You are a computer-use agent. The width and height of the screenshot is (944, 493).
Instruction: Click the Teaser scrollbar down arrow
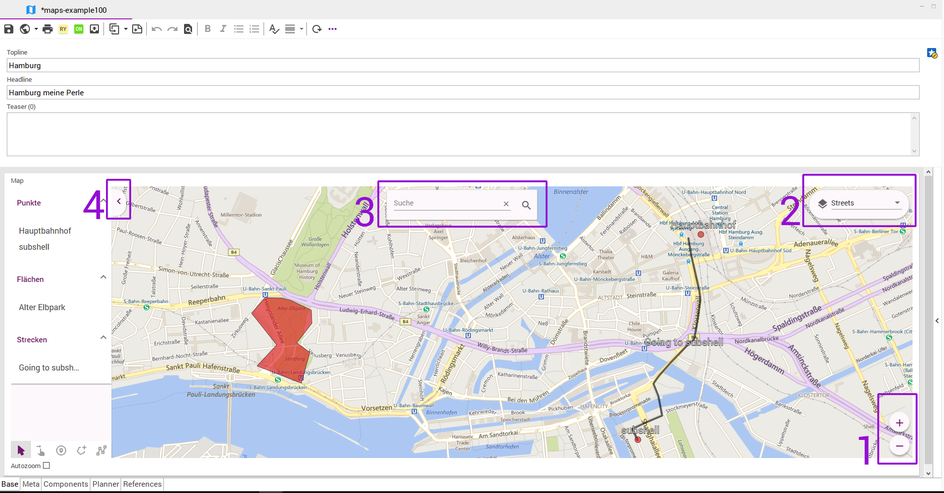pos(915,151)
